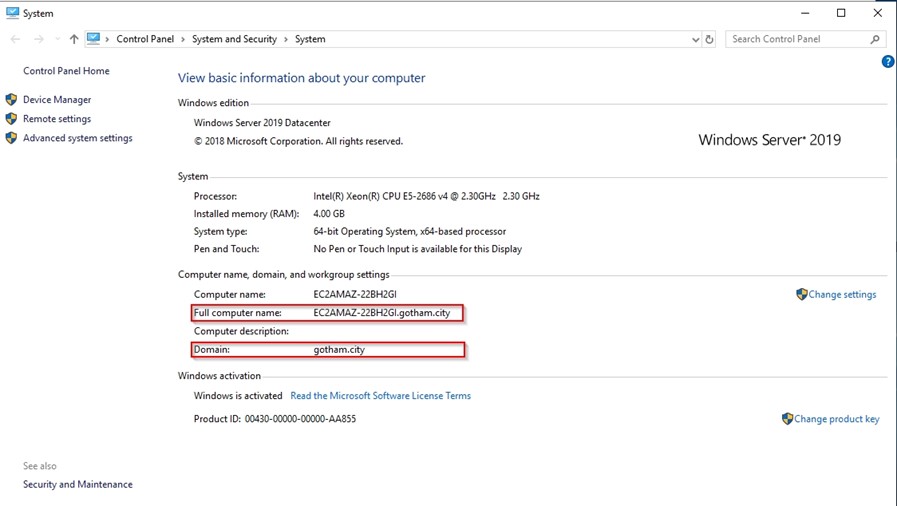Select the computer name EC2AMAZ-22BH2GI text
Screen dimensions: 897x506
(355, 294)
